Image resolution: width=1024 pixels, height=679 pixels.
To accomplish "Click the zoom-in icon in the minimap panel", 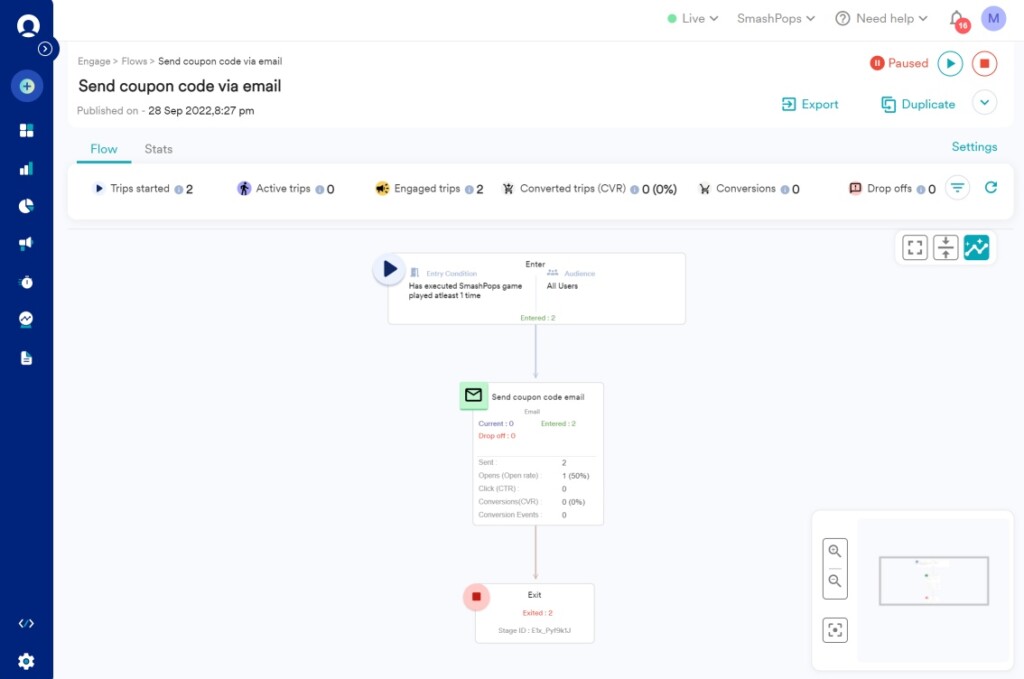I will (835, 550).
